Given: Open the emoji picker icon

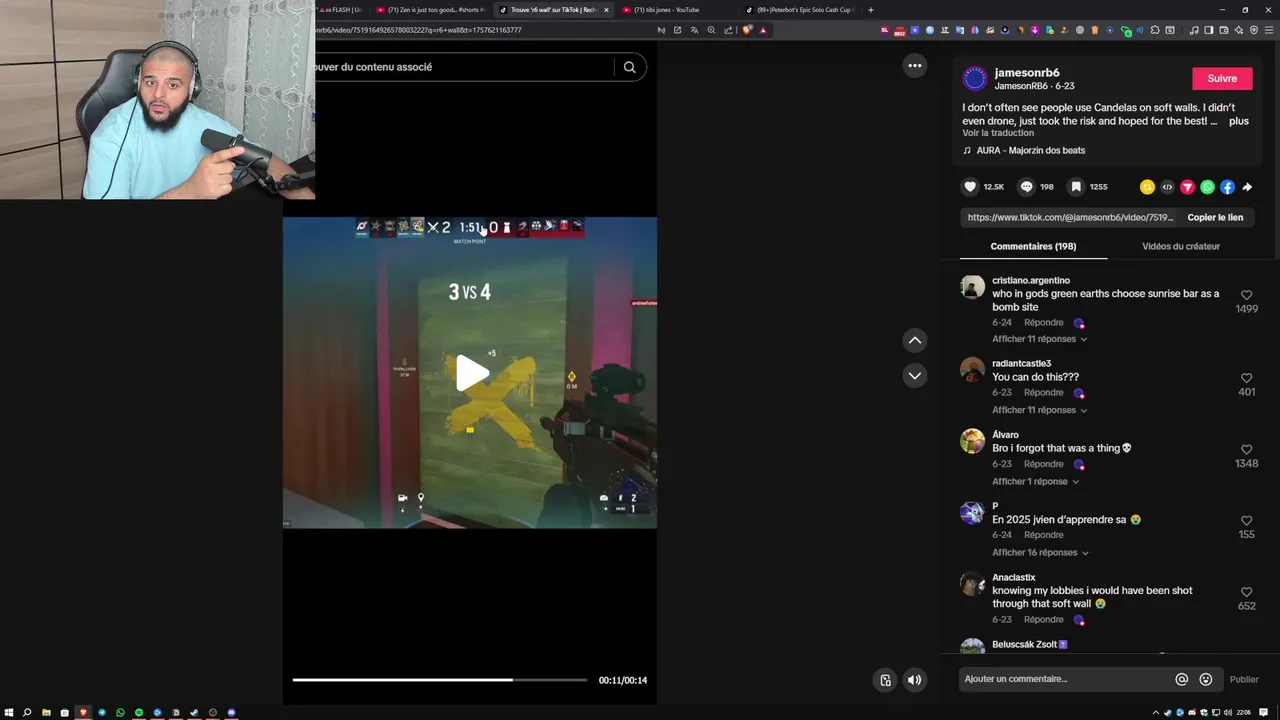Looking at the screenshot, I should pos(1205,679).
